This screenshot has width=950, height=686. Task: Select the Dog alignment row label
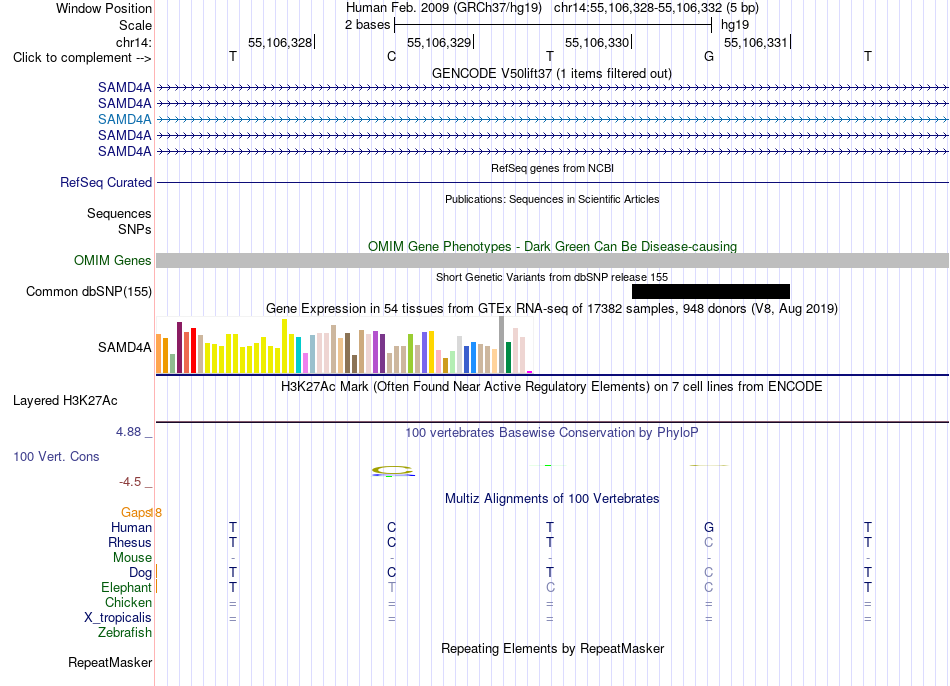(x=141, y=573)
